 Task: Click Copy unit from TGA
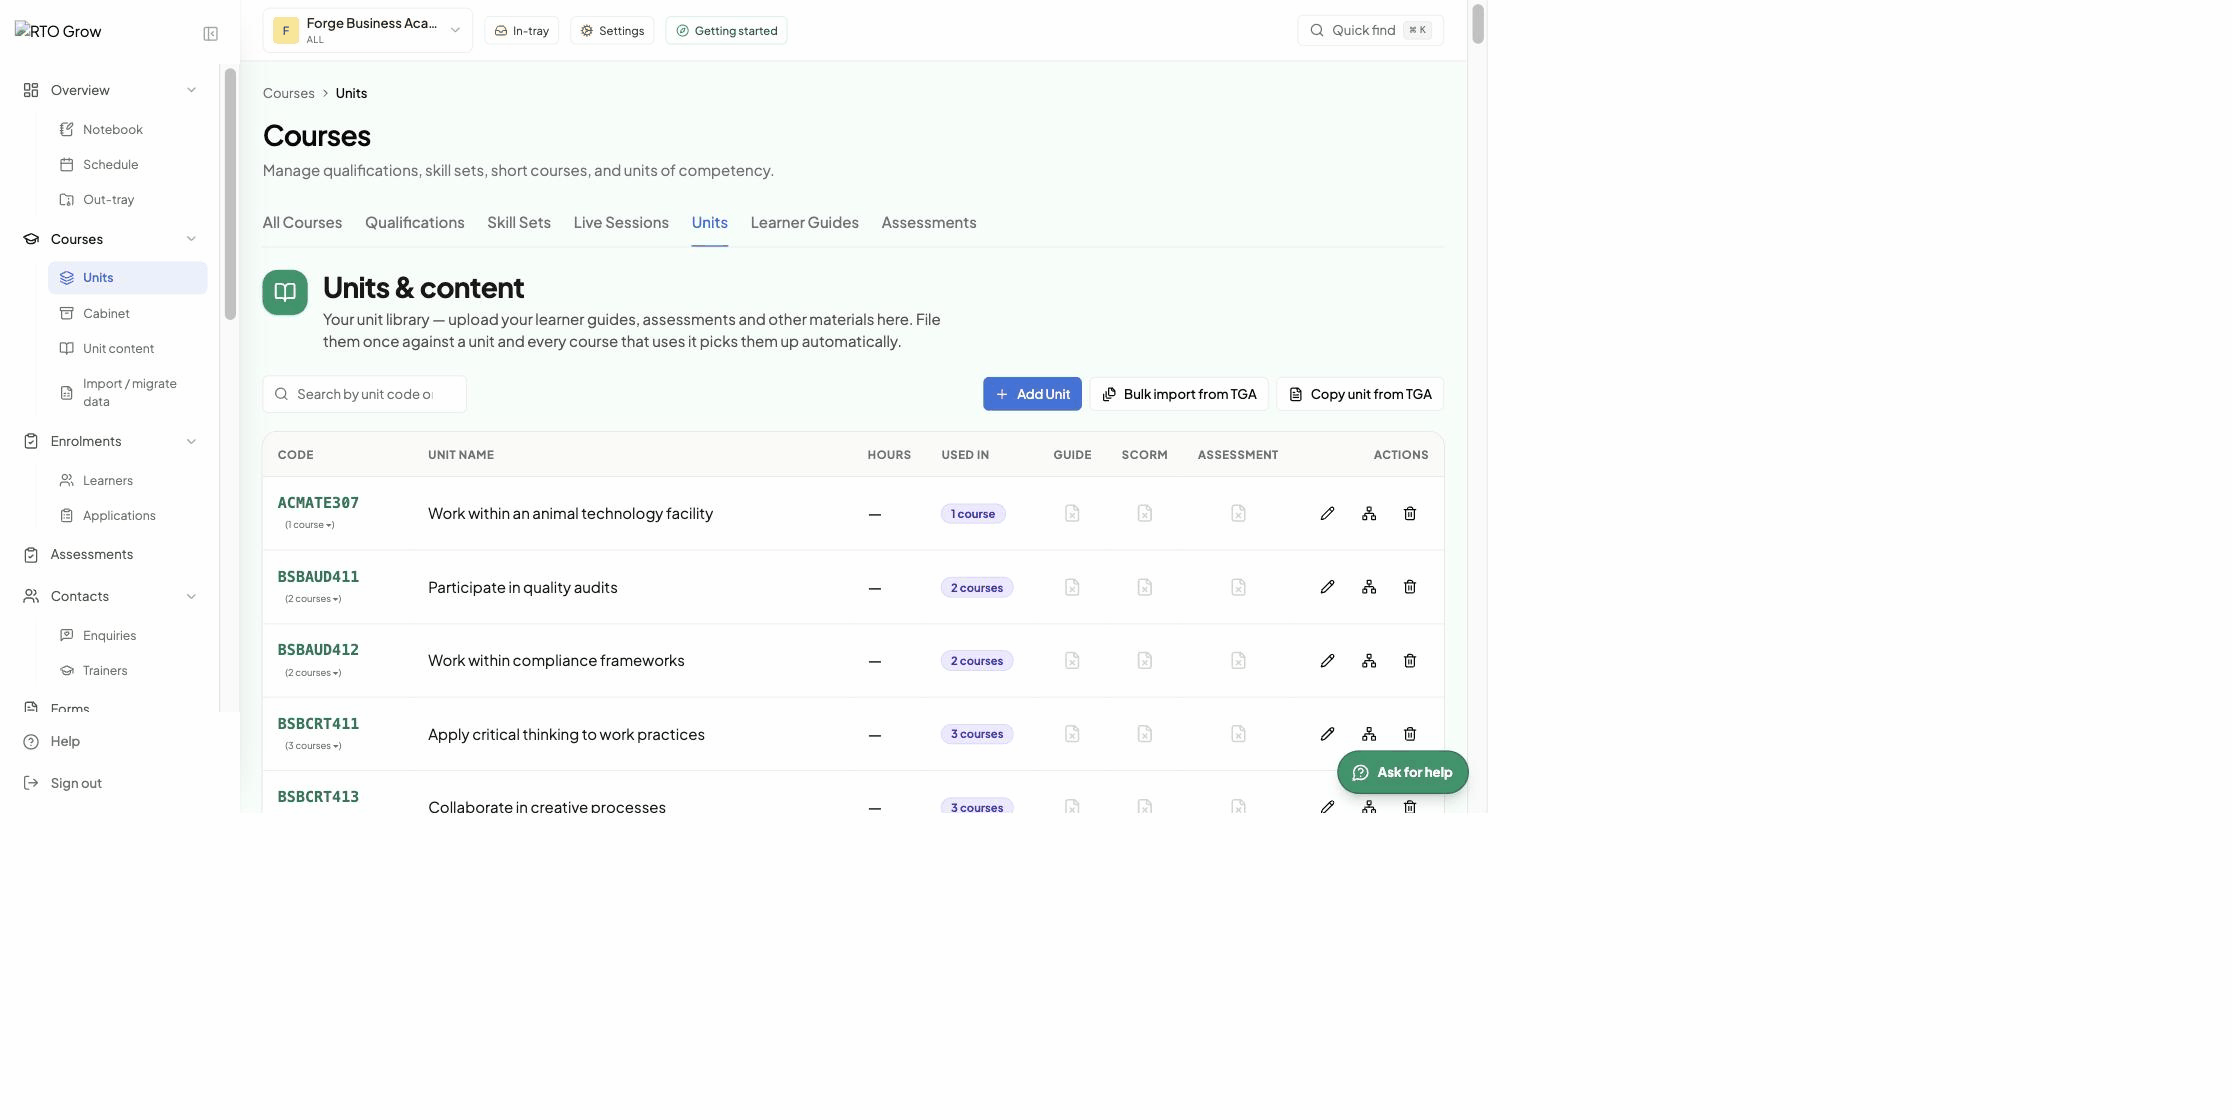(1360, 394)
